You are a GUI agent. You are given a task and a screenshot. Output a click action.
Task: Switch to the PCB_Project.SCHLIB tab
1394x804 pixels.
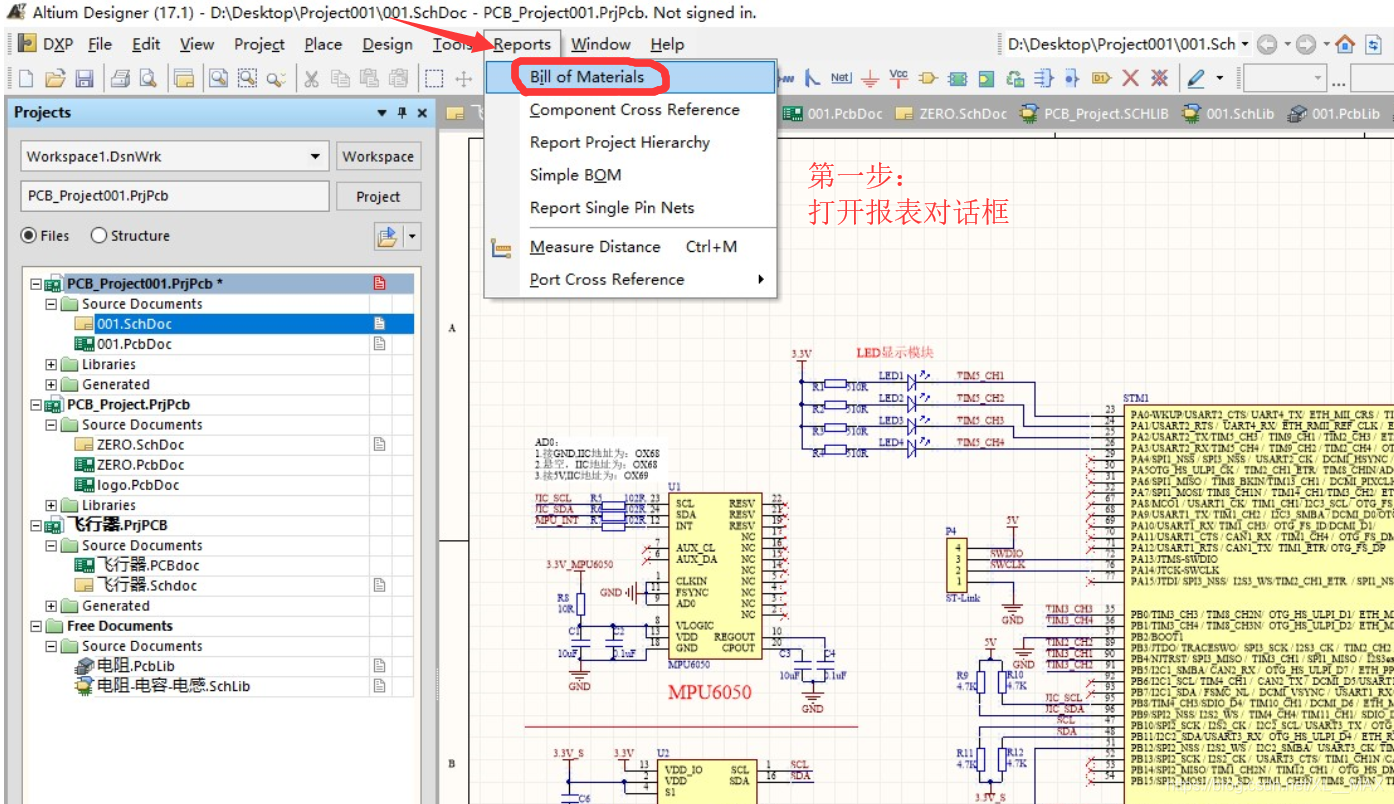(x=1094, y=114)
